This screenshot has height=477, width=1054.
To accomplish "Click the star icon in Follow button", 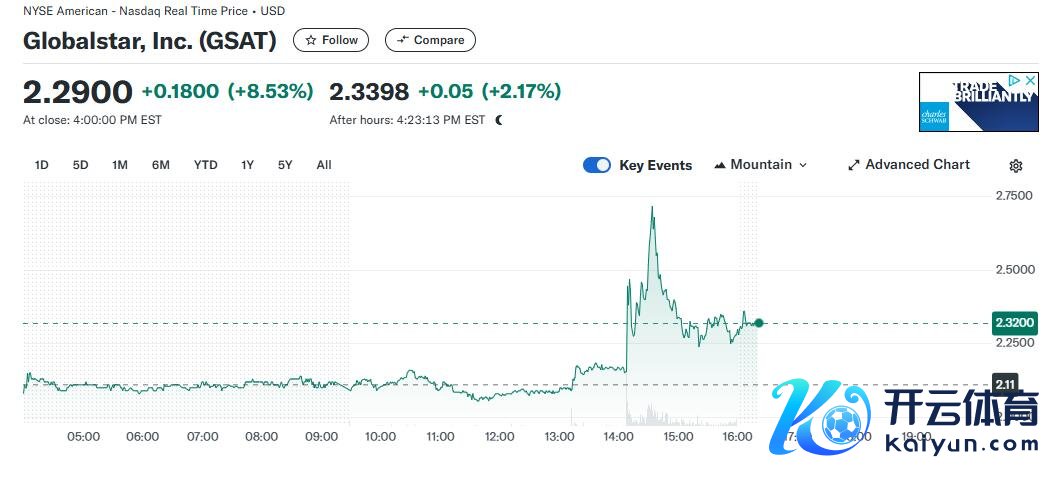I will click(x=311, y=40).
